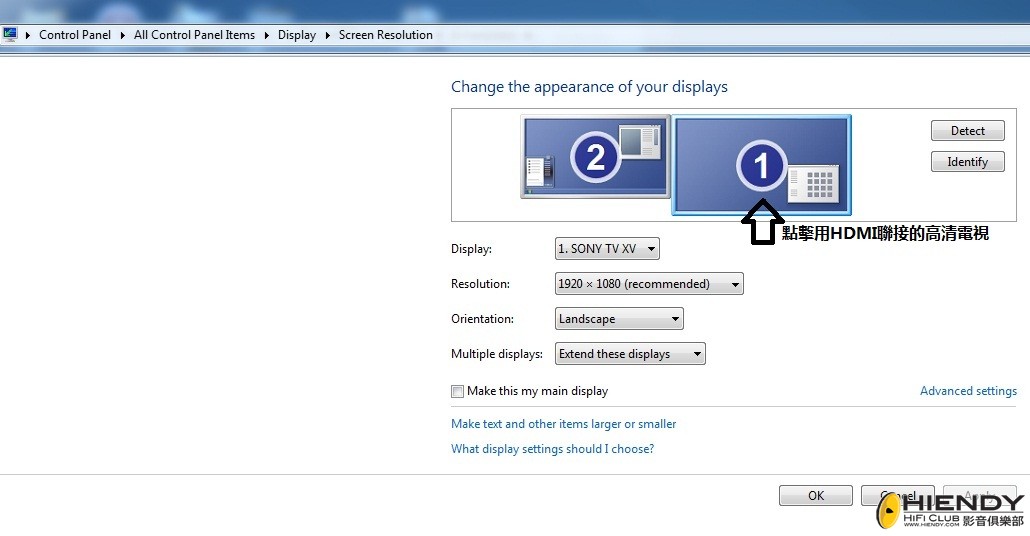Click the arrow before Control Panel breadcrumb

coord(28,35)
